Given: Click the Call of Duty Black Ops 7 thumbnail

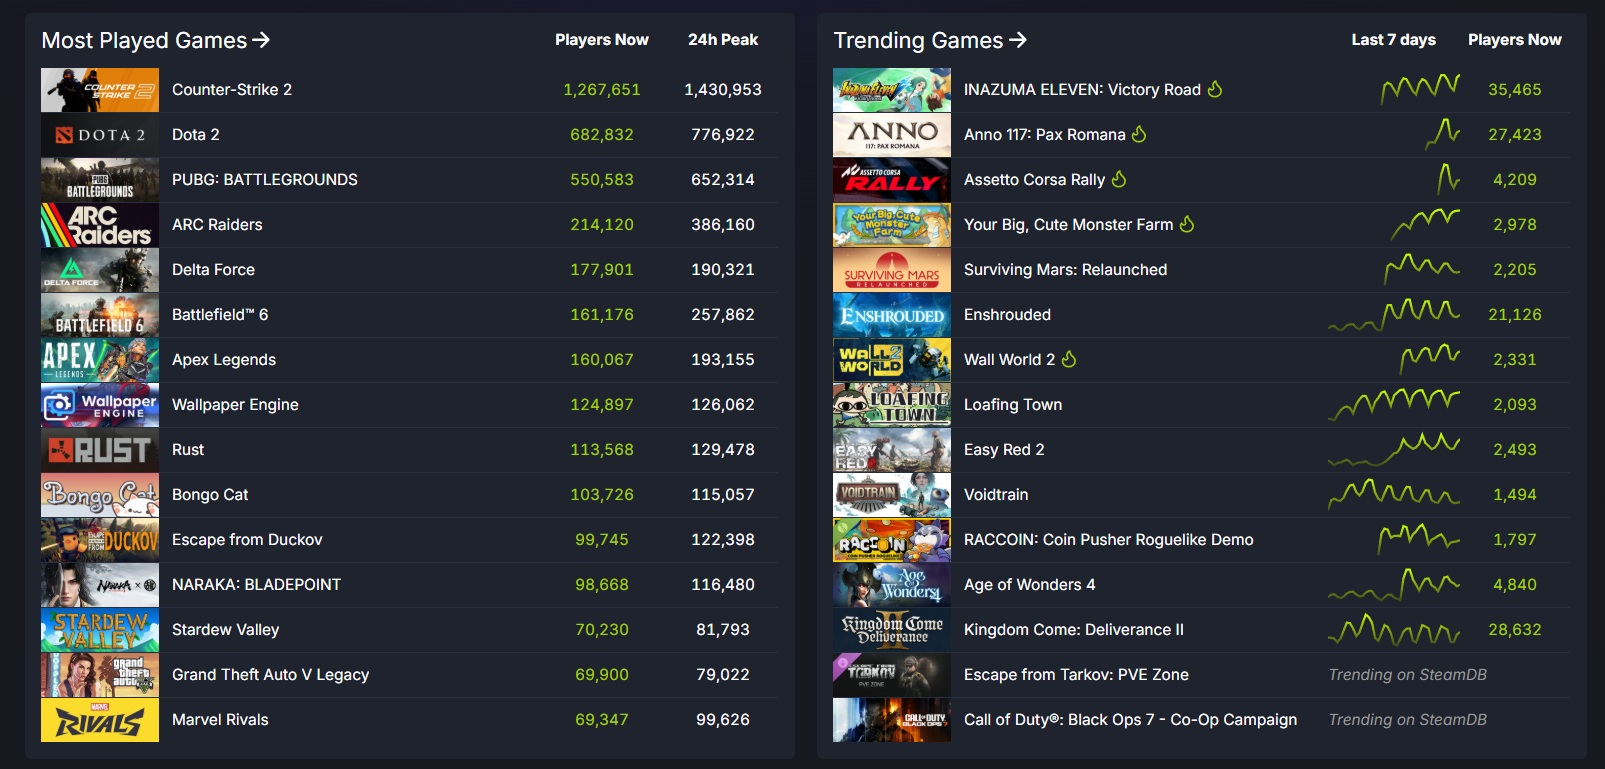Looking at the screenshot, I should (892, 720).
